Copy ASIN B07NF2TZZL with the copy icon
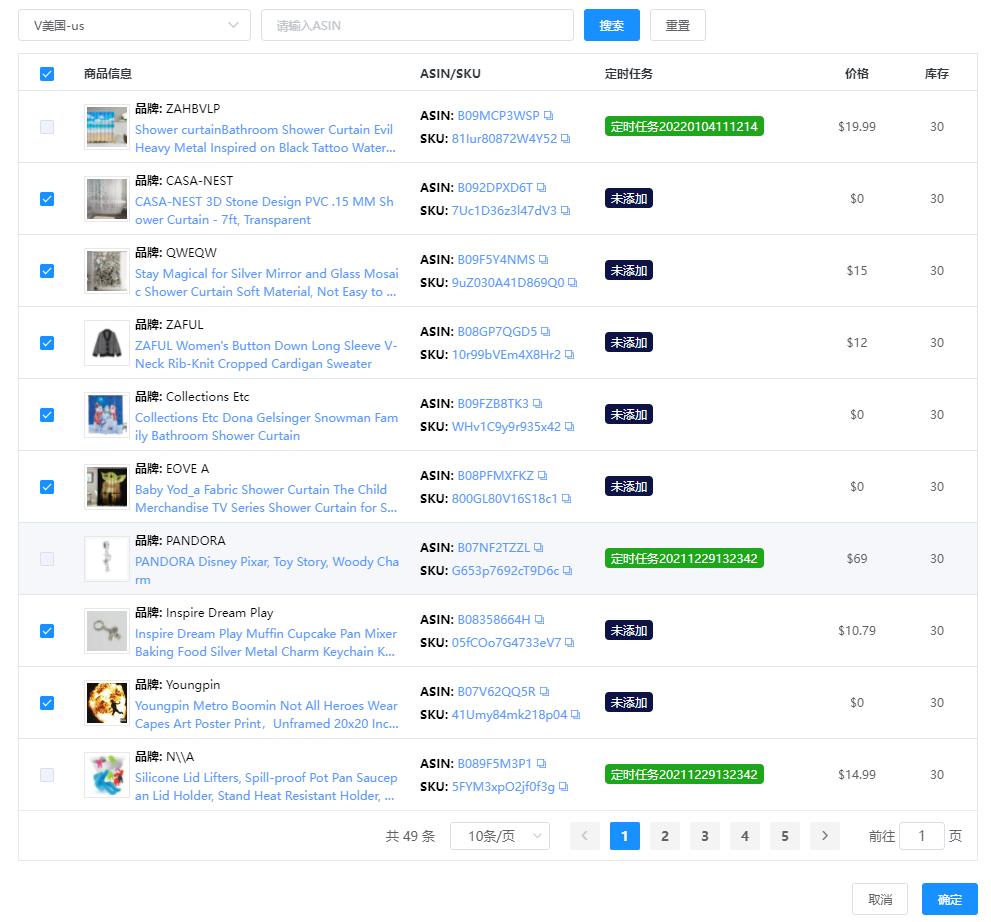The width and height of the screenshot is (991, 922). [x=539, y=548]
